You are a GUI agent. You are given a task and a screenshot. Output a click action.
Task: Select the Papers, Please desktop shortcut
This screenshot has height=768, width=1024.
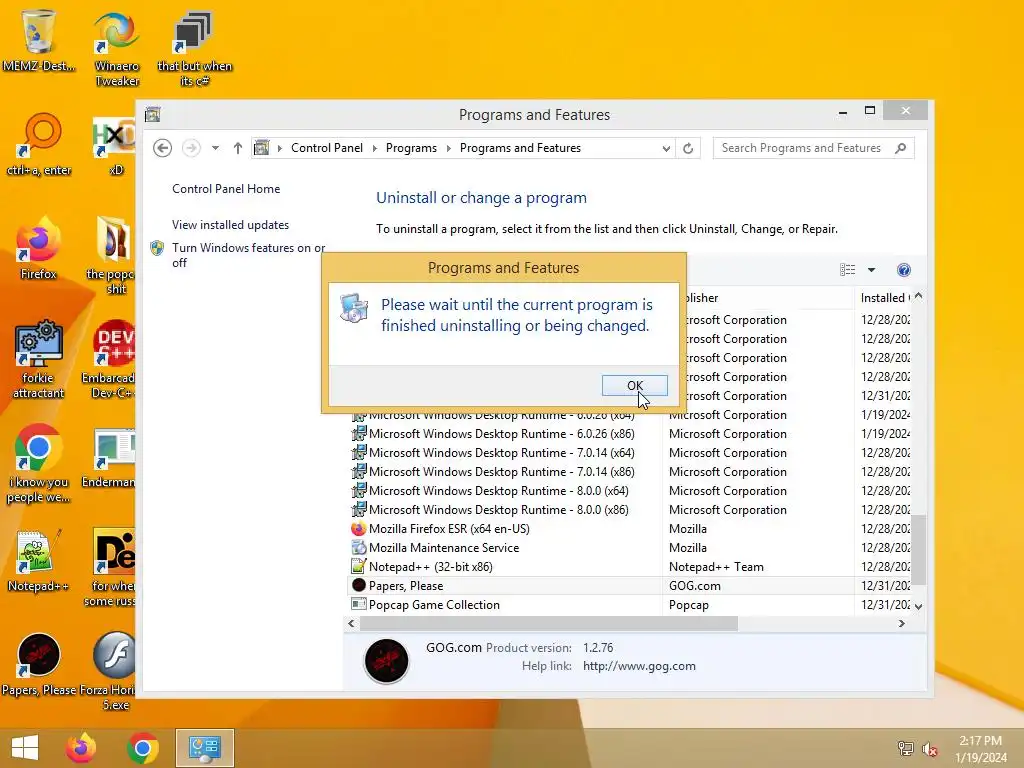(x=39, y=664)
